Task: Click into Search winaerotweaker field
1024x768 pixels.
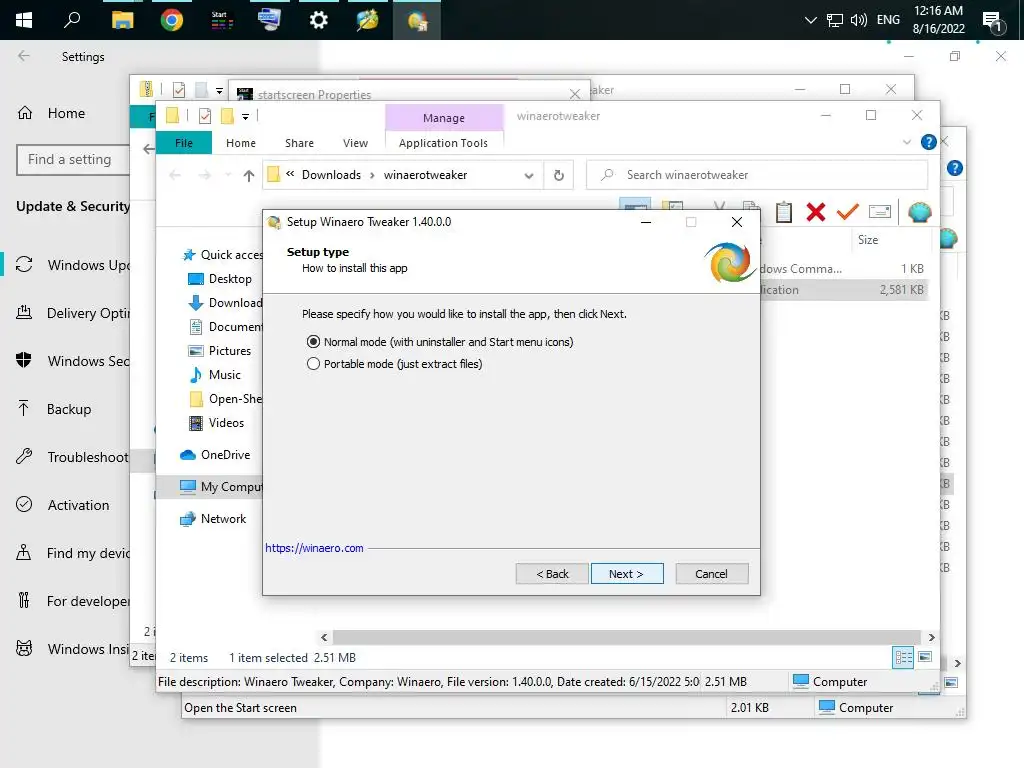Action: click(x=758, y=175)
